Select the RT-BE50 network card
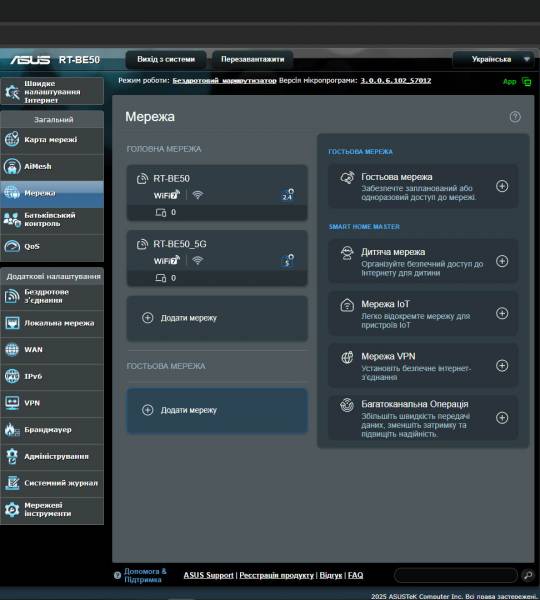540x600 pixels. click(217, 193)
